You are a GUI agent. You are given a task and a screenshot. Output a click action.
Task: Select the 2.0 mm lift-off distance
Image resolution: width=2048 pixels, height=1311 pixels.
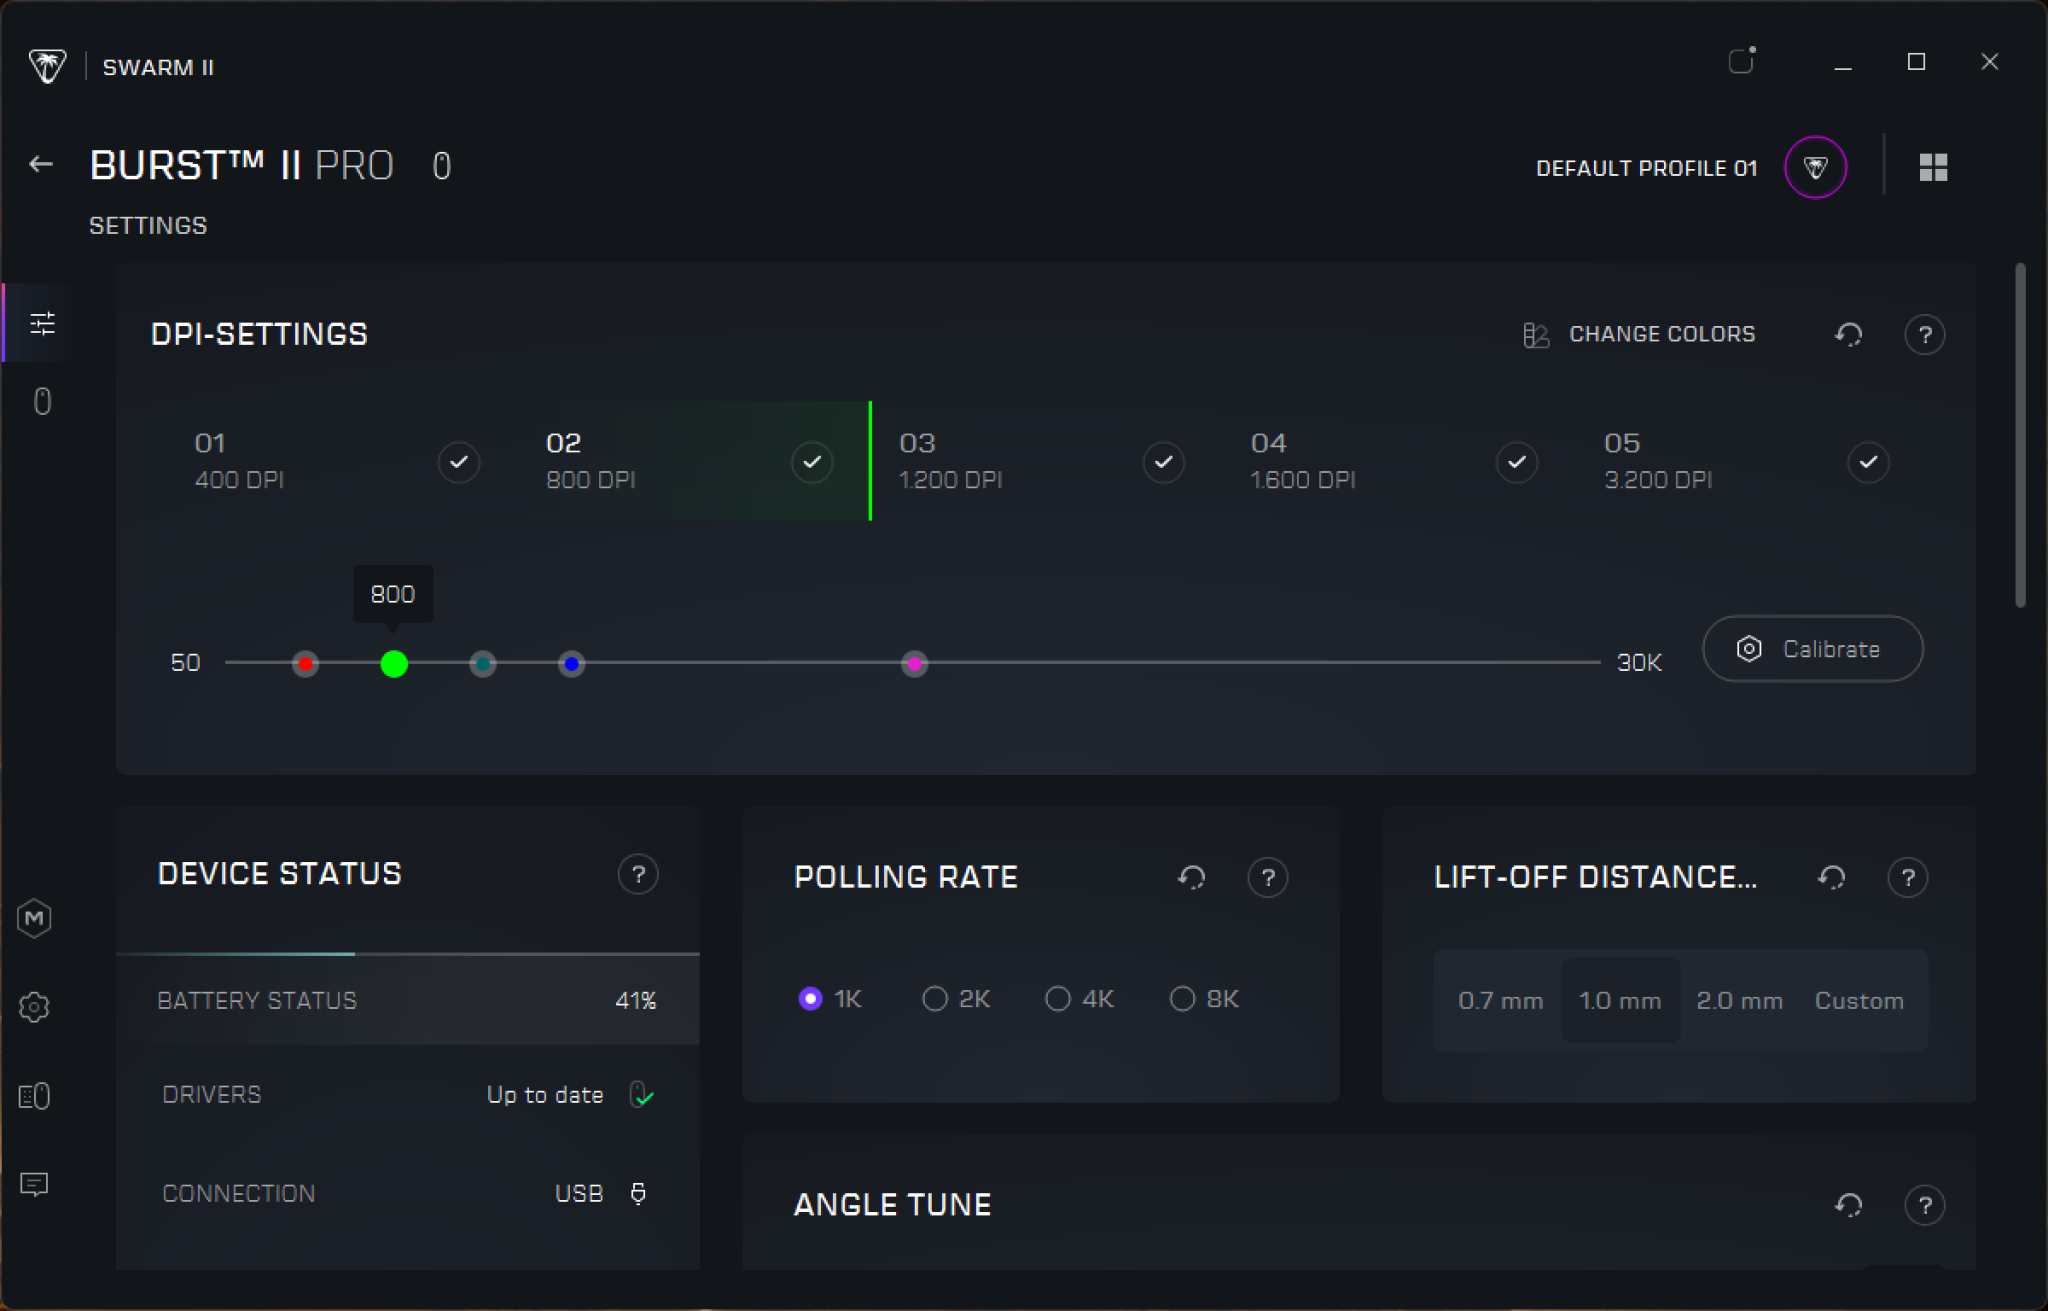point(1739,1001)
